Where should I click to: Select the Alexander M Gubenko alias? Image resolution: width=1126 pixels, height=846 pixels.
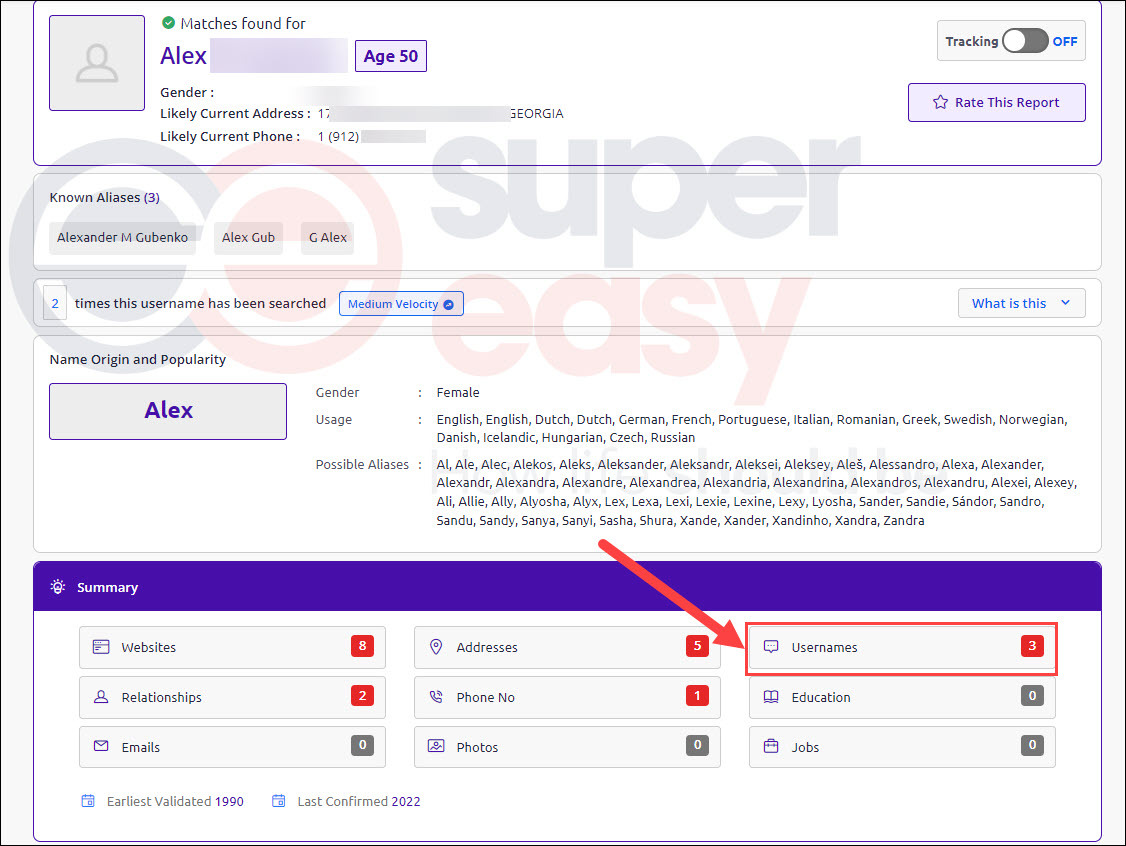tap(122, 238)
